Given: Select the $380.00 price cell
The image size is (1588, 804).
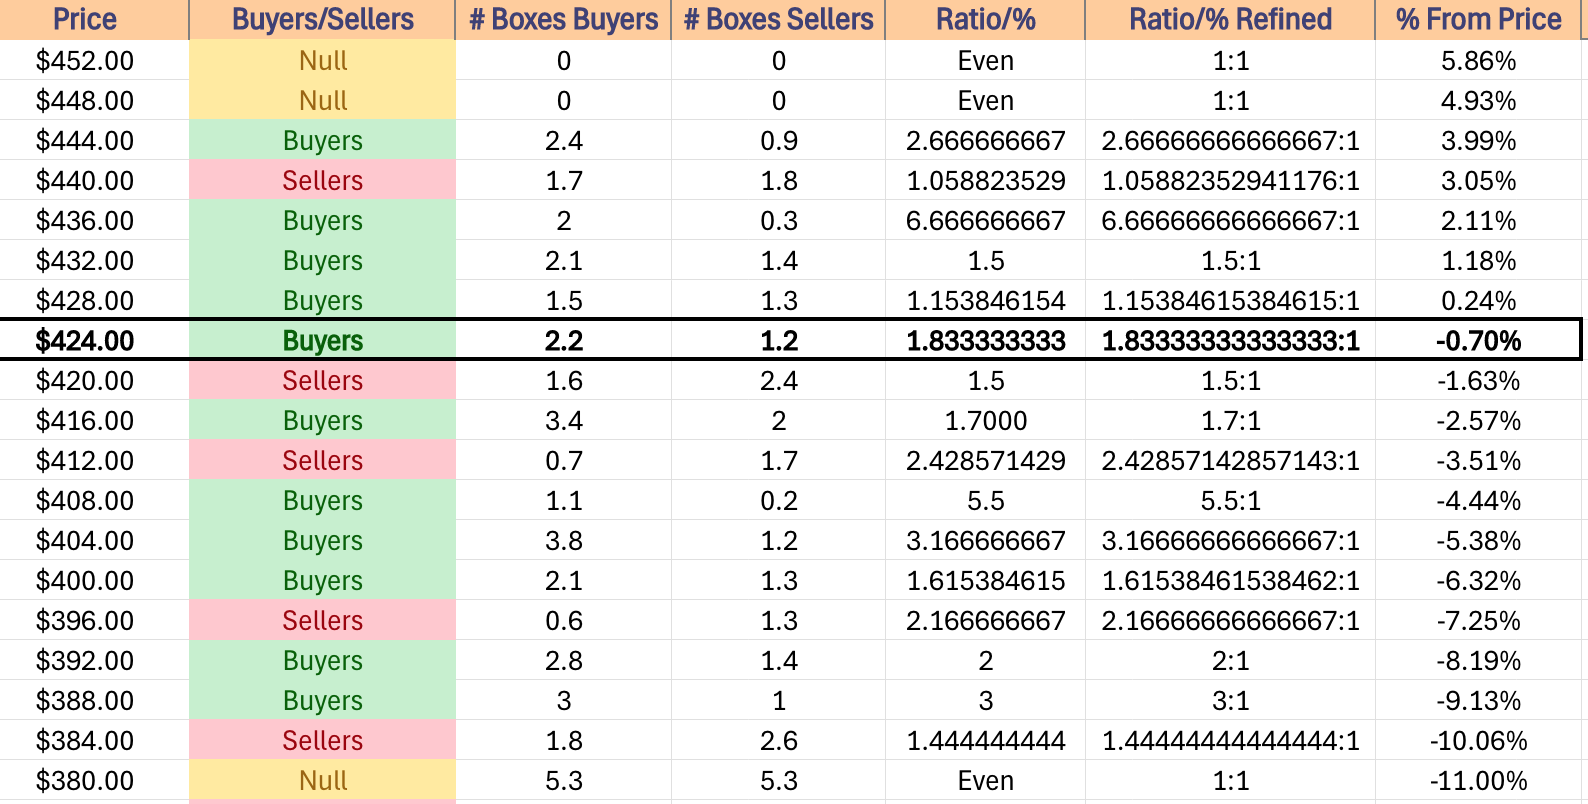Looking at the screenshot, I should [85, 781].
